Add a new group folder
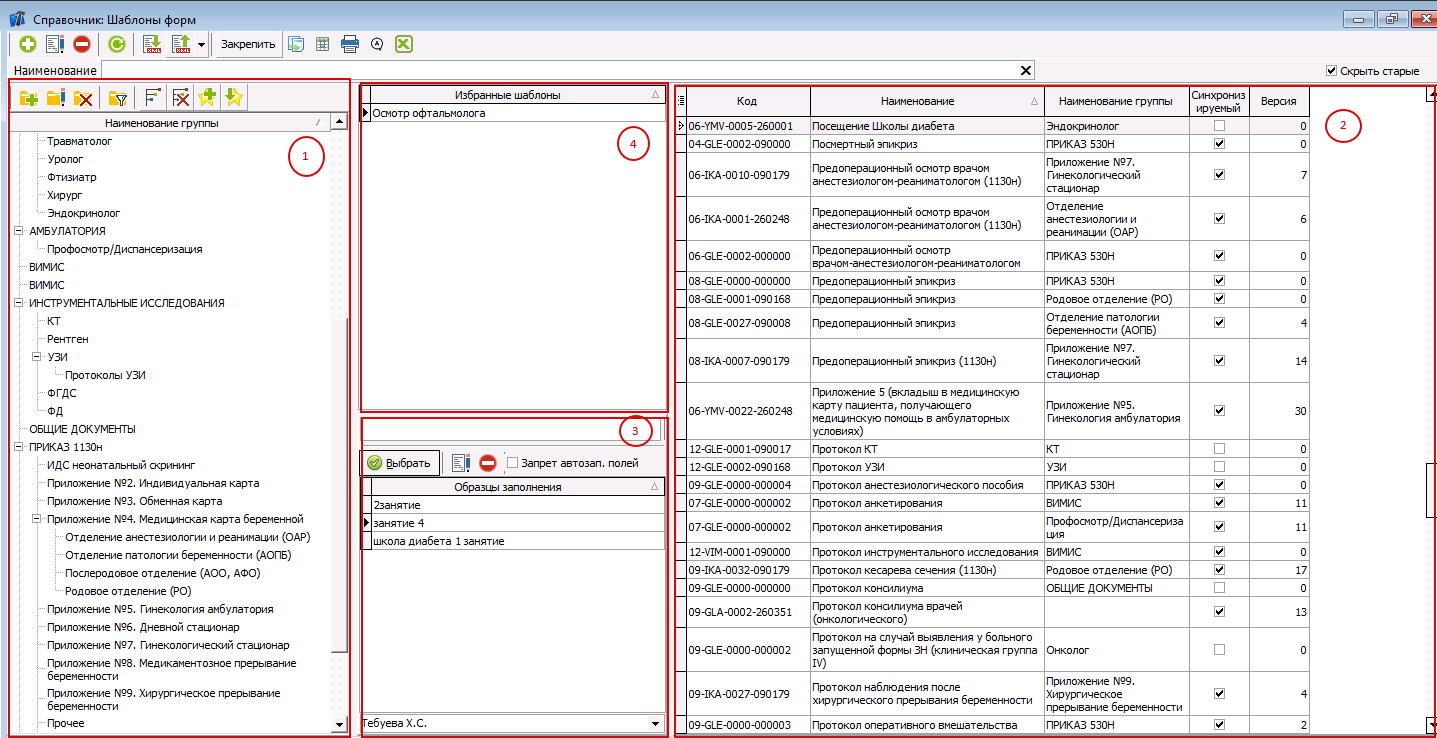Viewport: 1437px width, 738px height. pyautogui.click(x=28, y=98)
